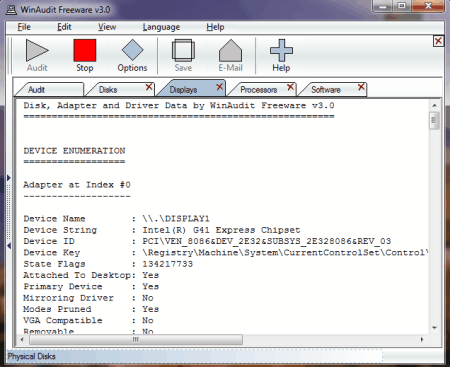This screenshot has height=367, width=450.
Task: Open the Edit menu
Action: coord(64,27)
